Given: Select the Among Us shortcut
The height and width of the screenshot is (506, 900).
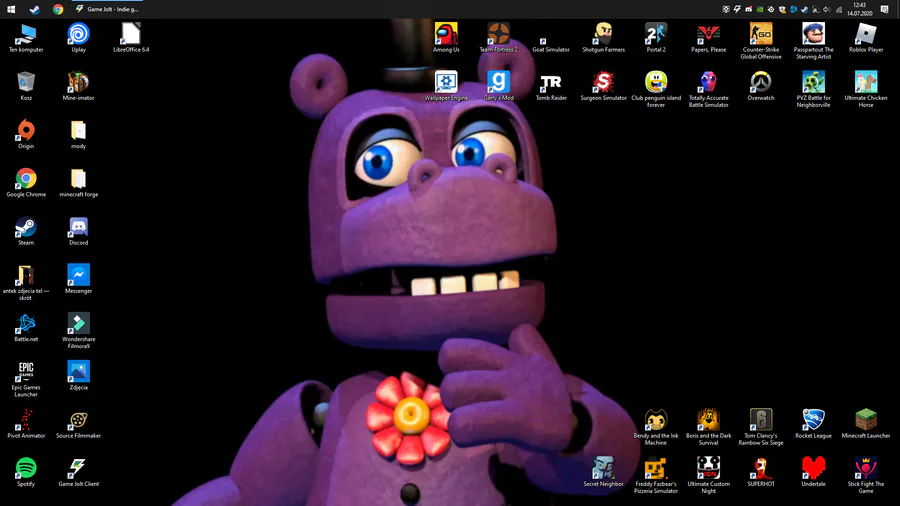Looking at the screenshot, I should coord(446,38).
